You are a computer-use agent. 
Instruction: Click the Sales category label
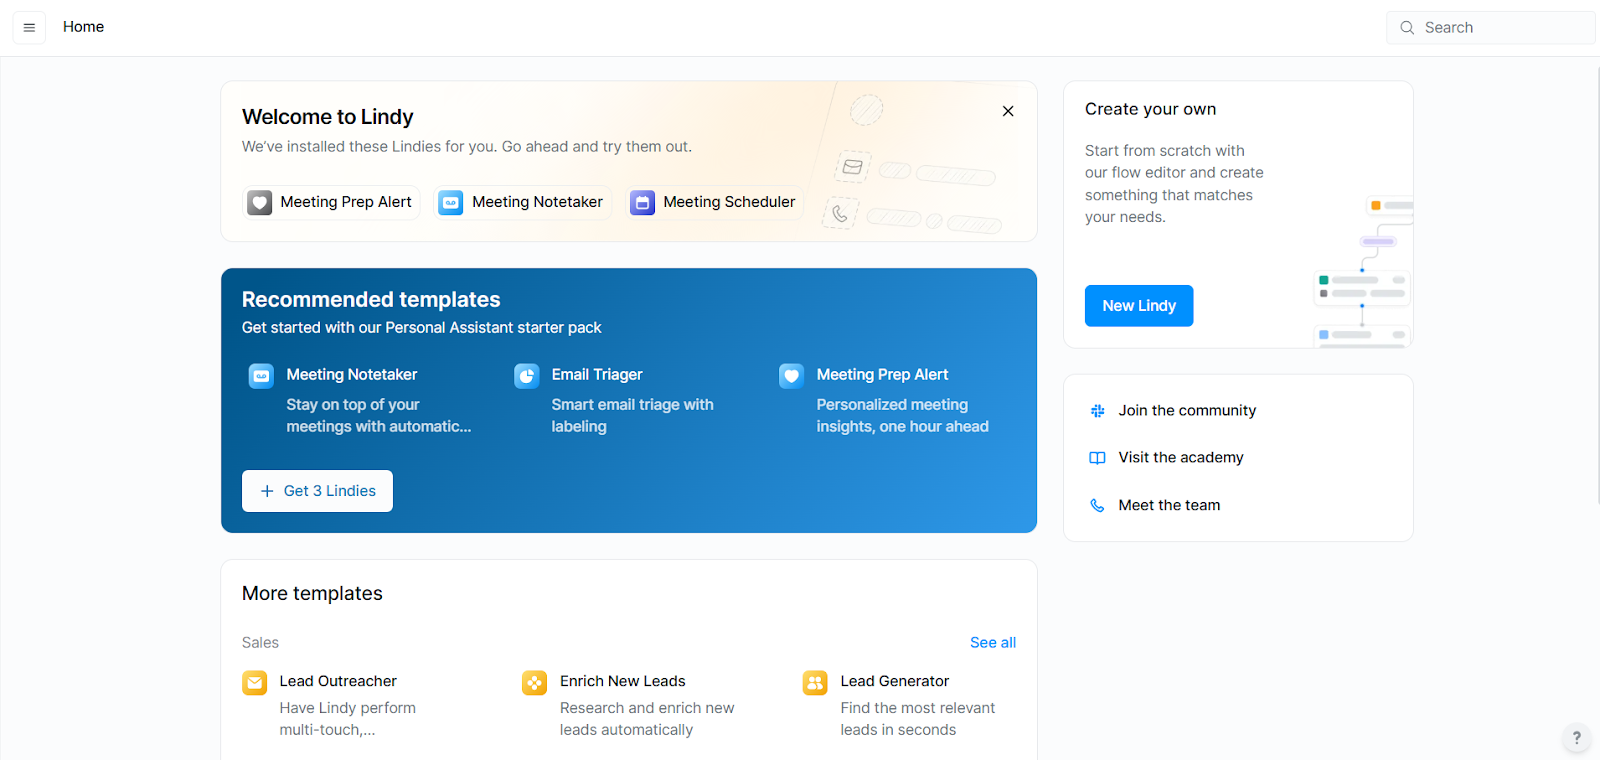coord(260,642)
